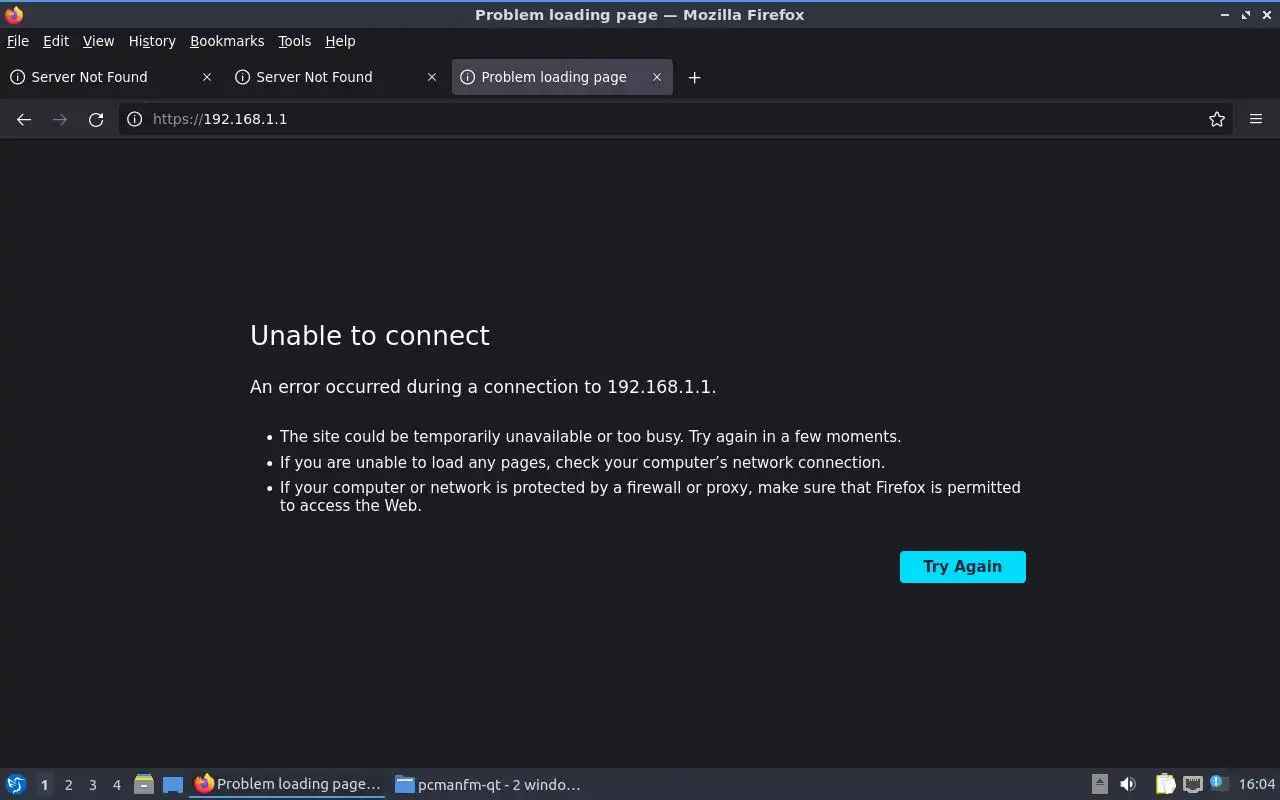This screenshot has width=1280, height=800.
Task: Click the Try Again button
Action: 963,567
